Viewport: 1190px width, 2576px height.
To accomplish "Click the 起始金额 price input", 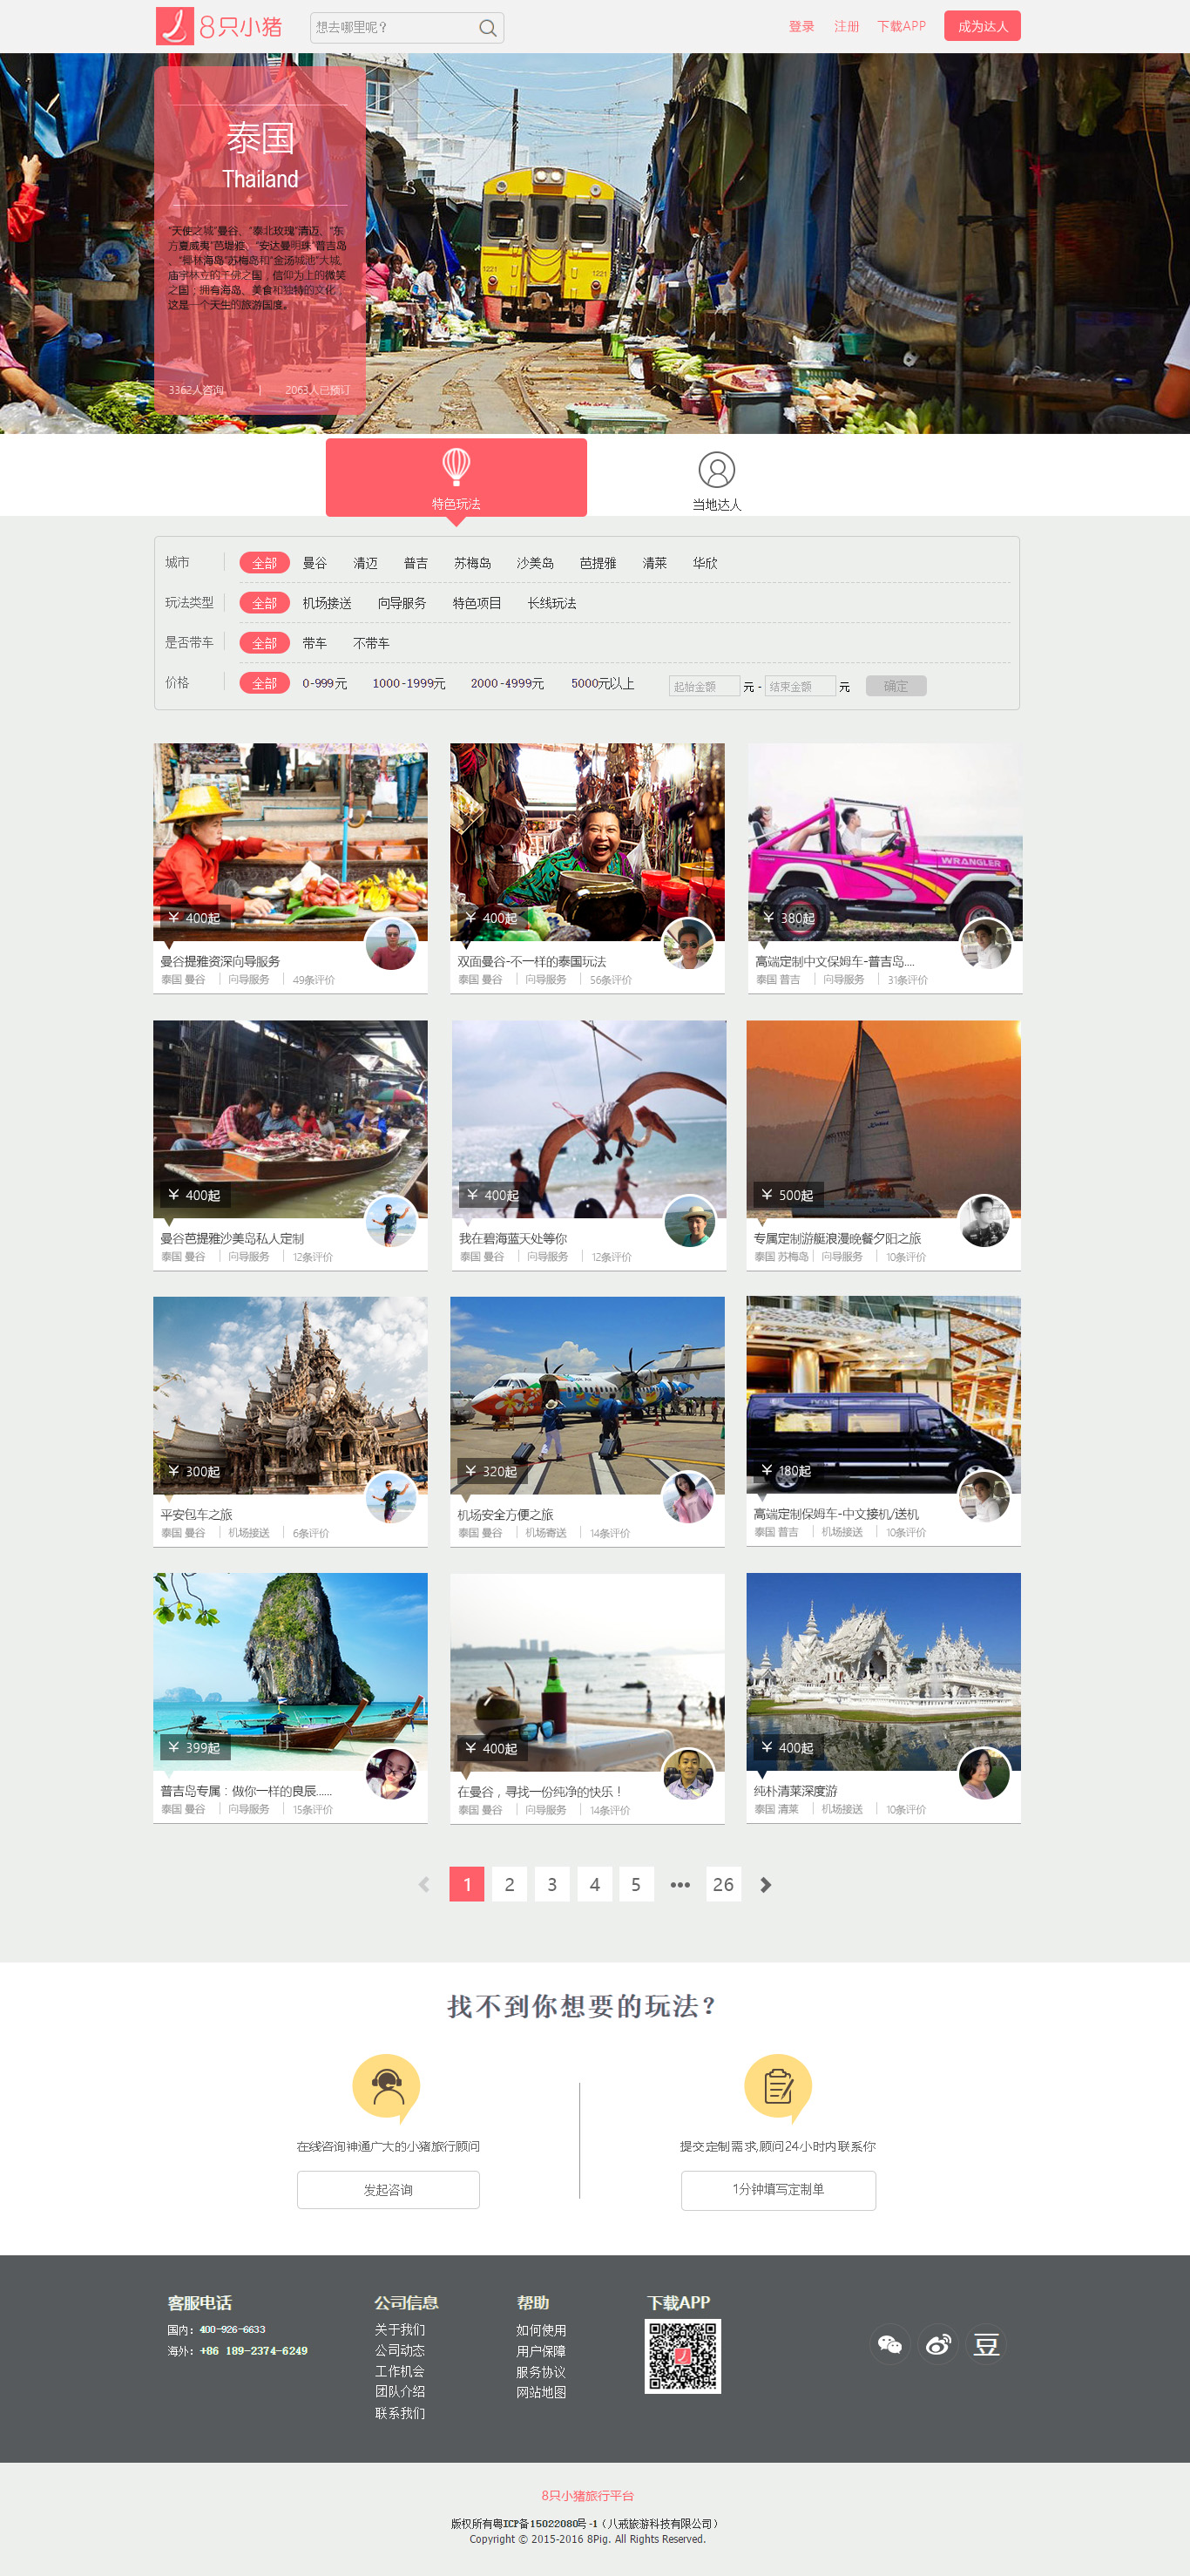I will pos(704,686).
